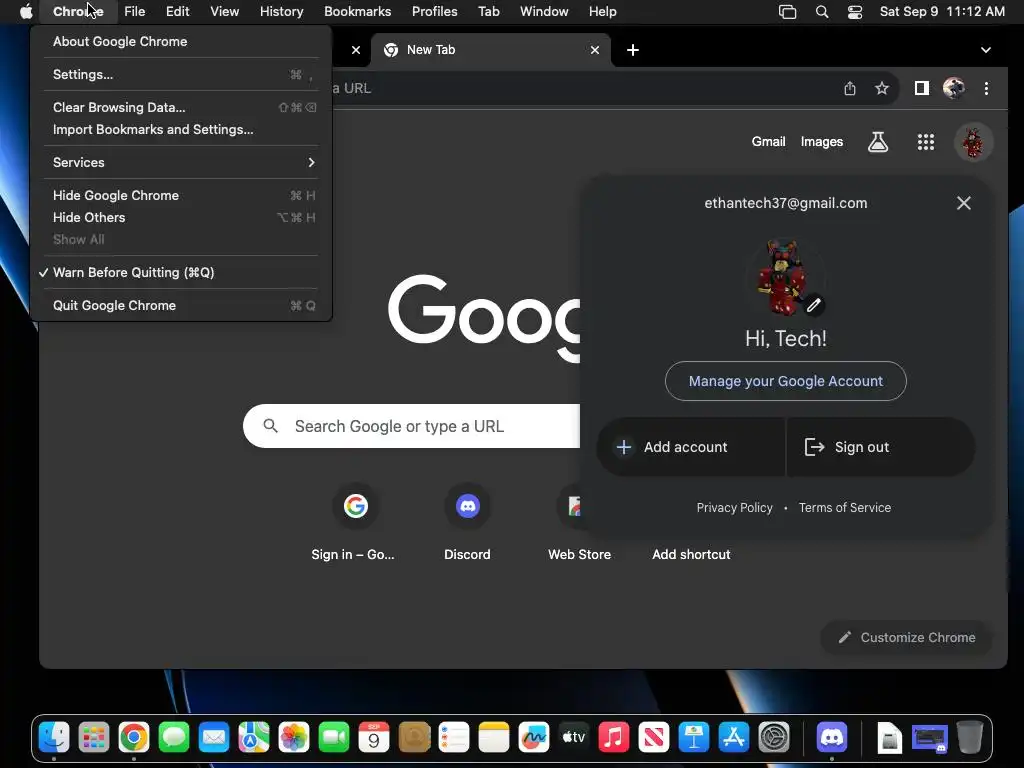Open FaceTime in the Dock
The width and height of the screenshot is (1024, 768).
point(334,738)
